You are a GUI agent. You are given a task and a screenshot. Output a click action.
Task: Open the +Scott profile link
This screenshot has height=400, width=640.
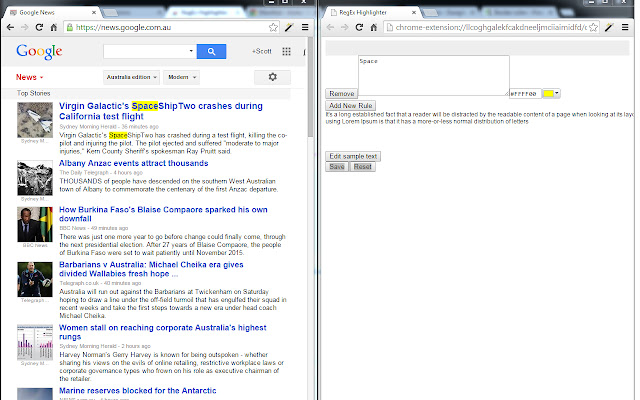tap(262, 51)
